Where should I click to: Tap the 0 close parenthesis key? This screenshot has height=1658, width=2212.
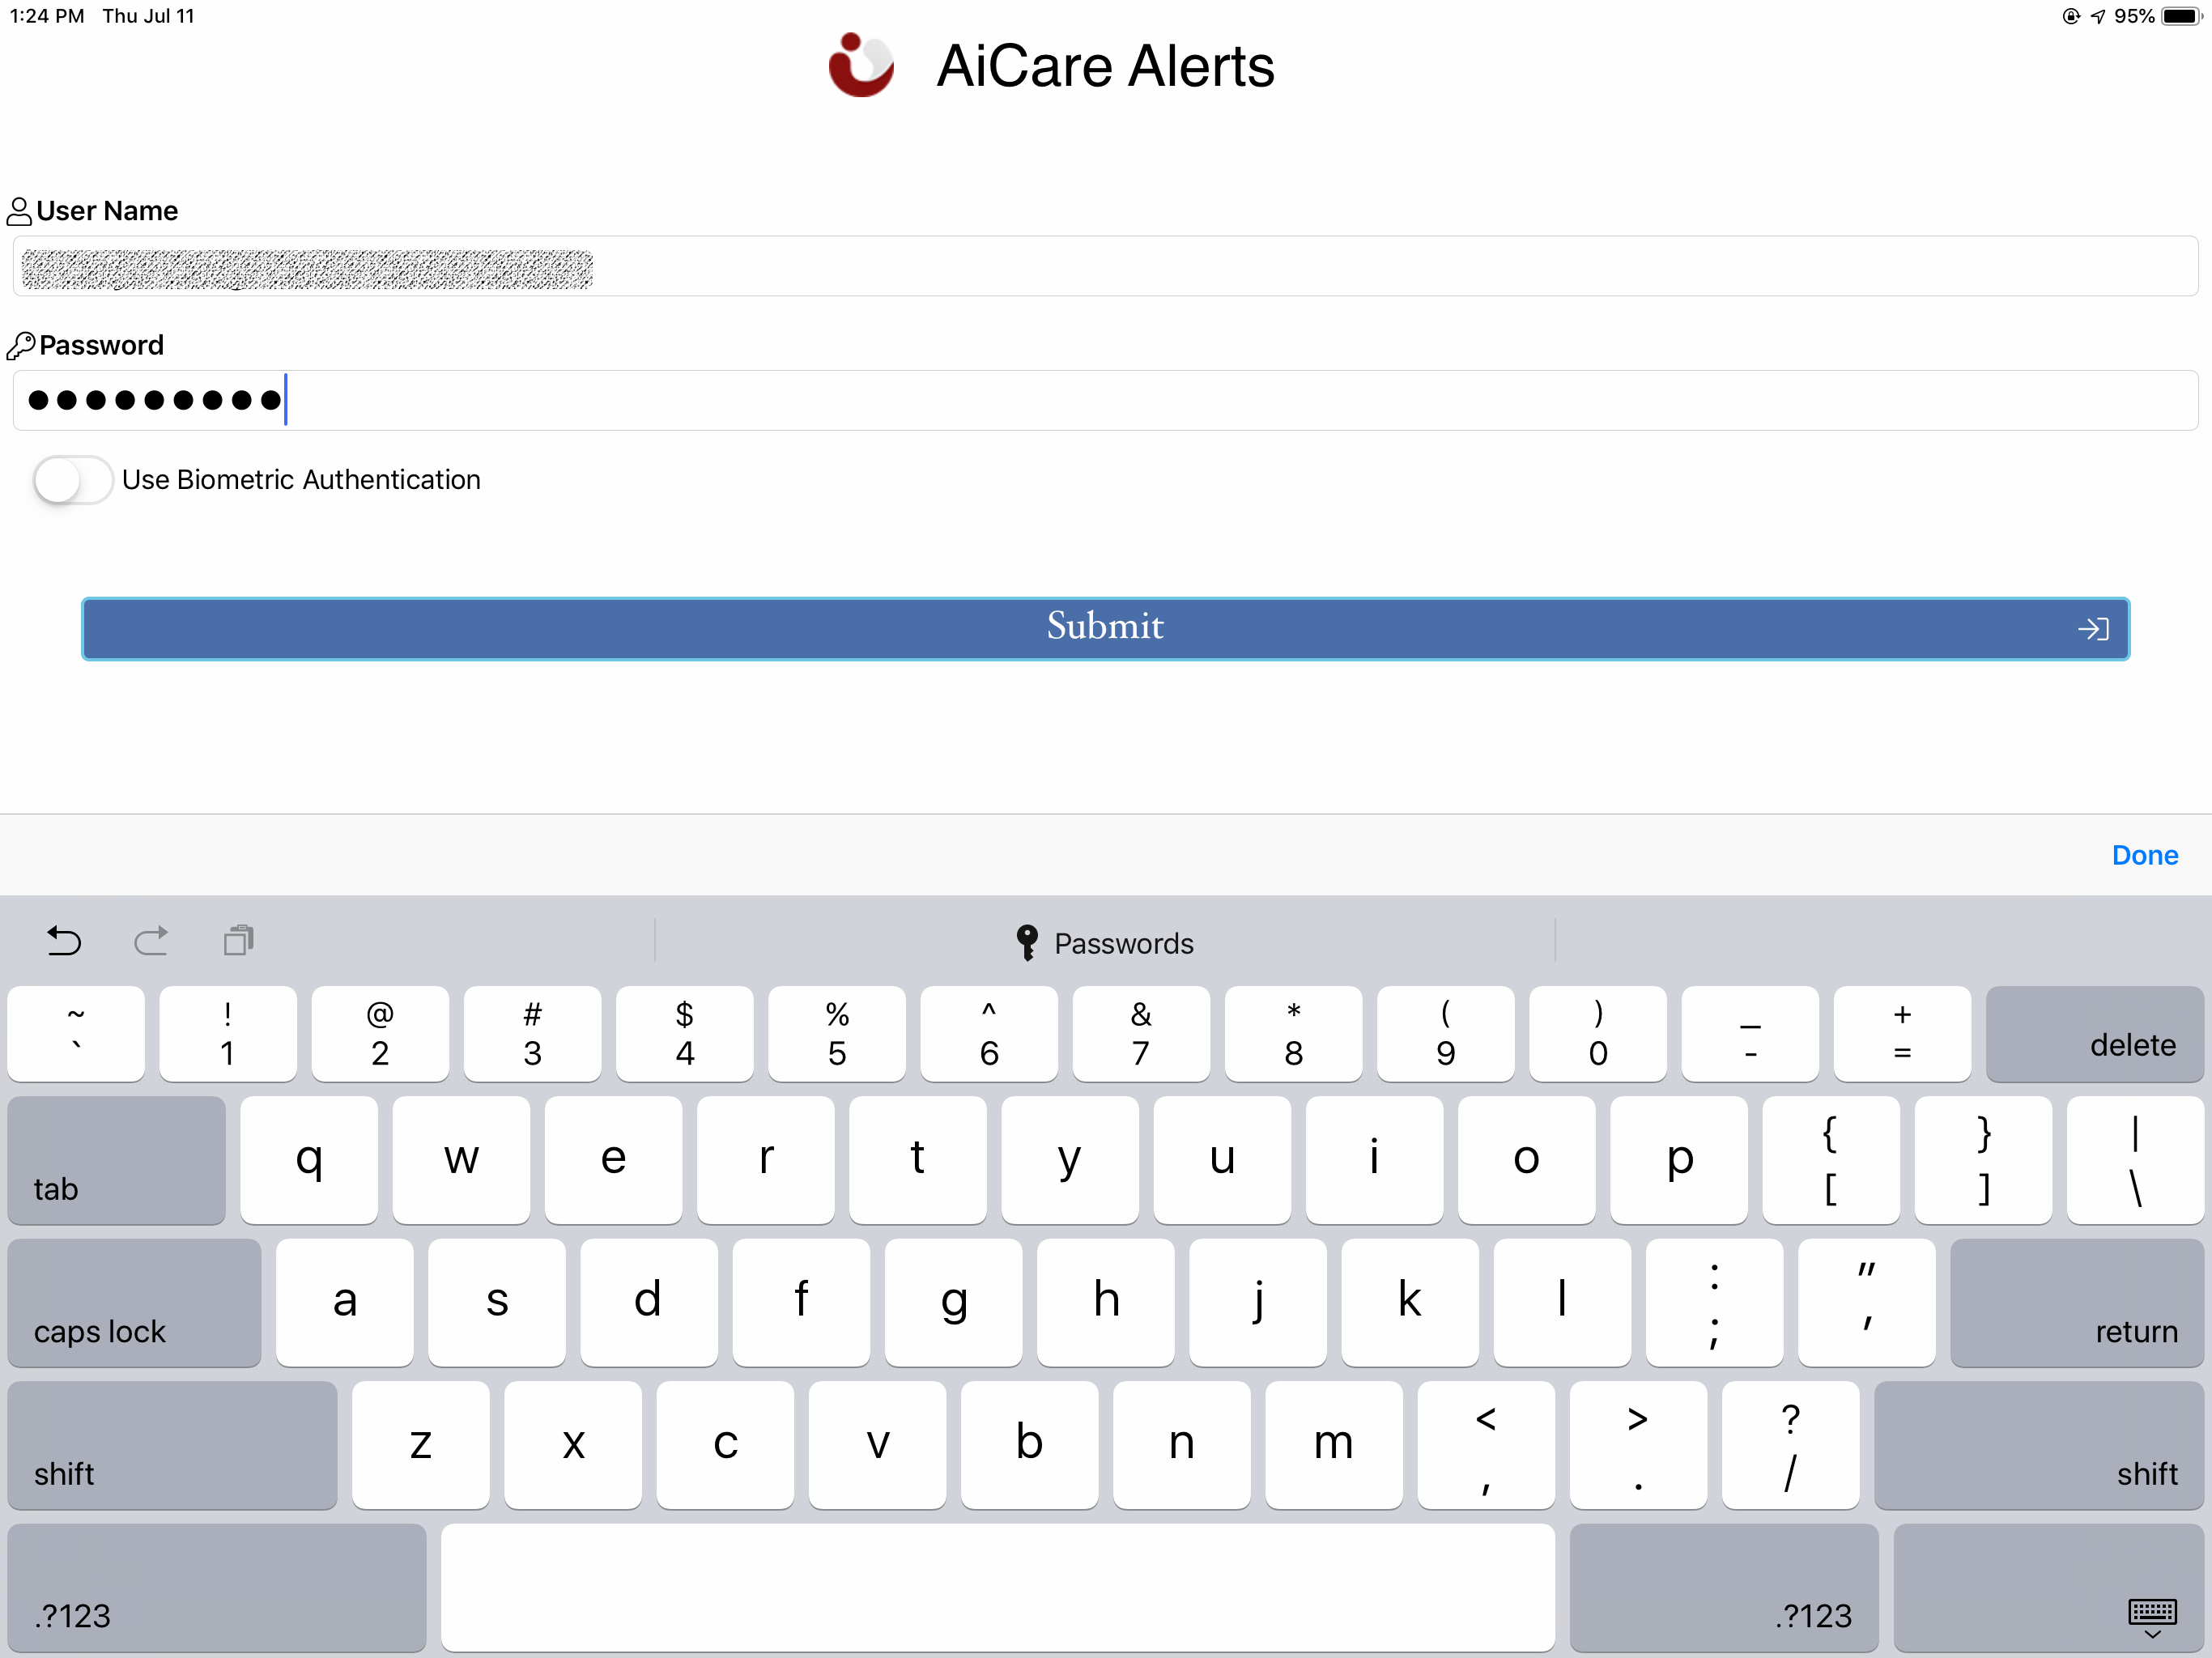1598,1033
